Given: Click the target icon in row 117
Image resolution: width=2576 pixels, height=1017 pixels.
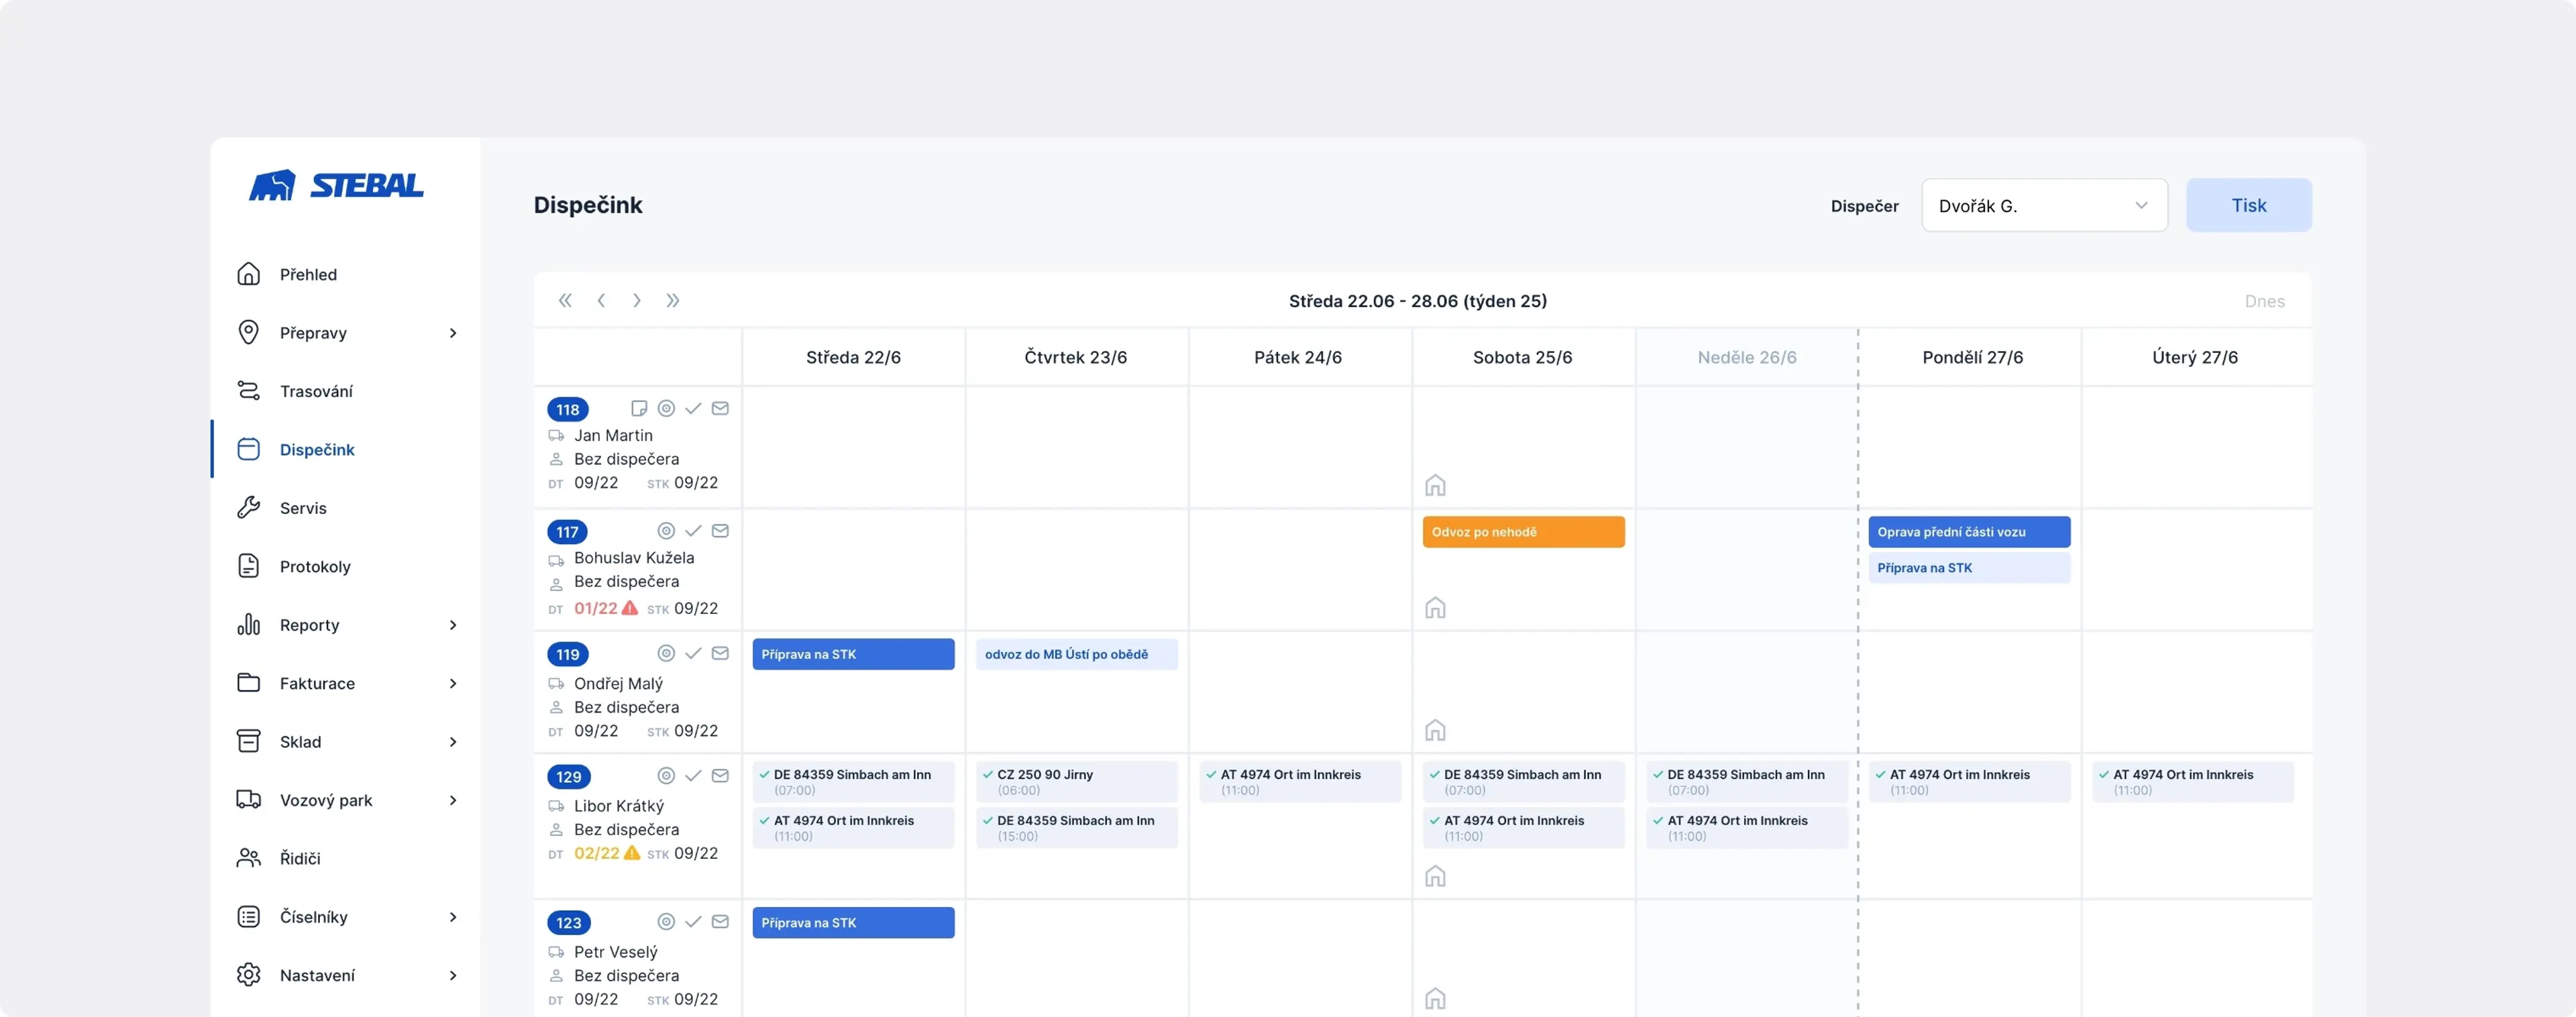Looking at the screenshot, I should 666,531.
